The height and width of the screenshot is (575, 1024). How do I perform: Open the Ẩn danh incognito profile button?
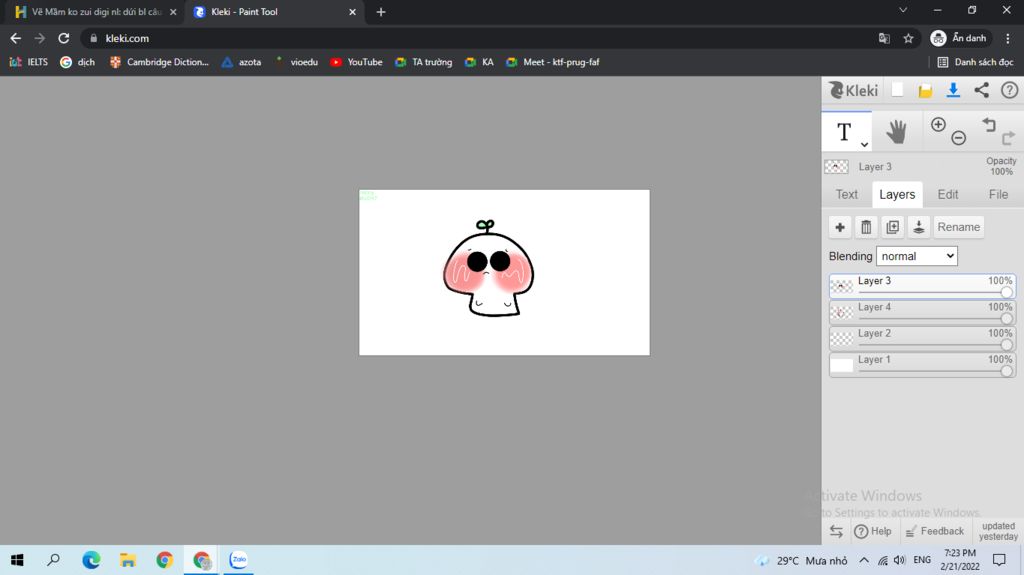tap(959, 39)
